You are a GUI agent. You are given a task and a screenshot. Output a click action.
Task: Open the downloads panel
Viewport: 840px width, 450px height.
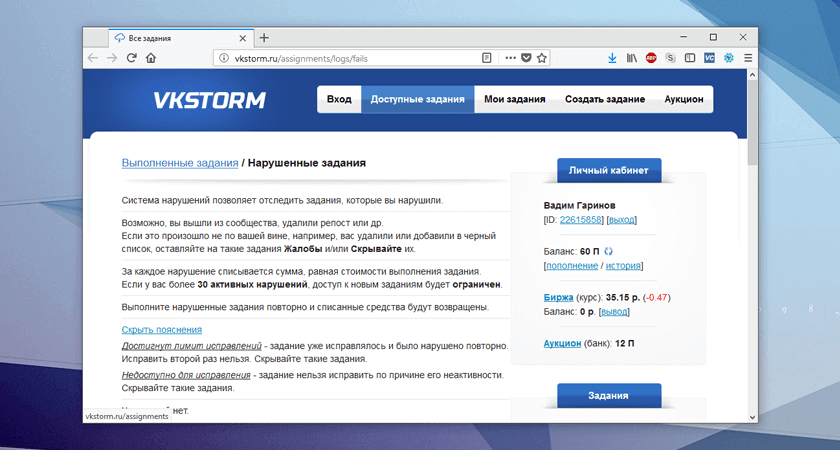click(x=612, y=58)
